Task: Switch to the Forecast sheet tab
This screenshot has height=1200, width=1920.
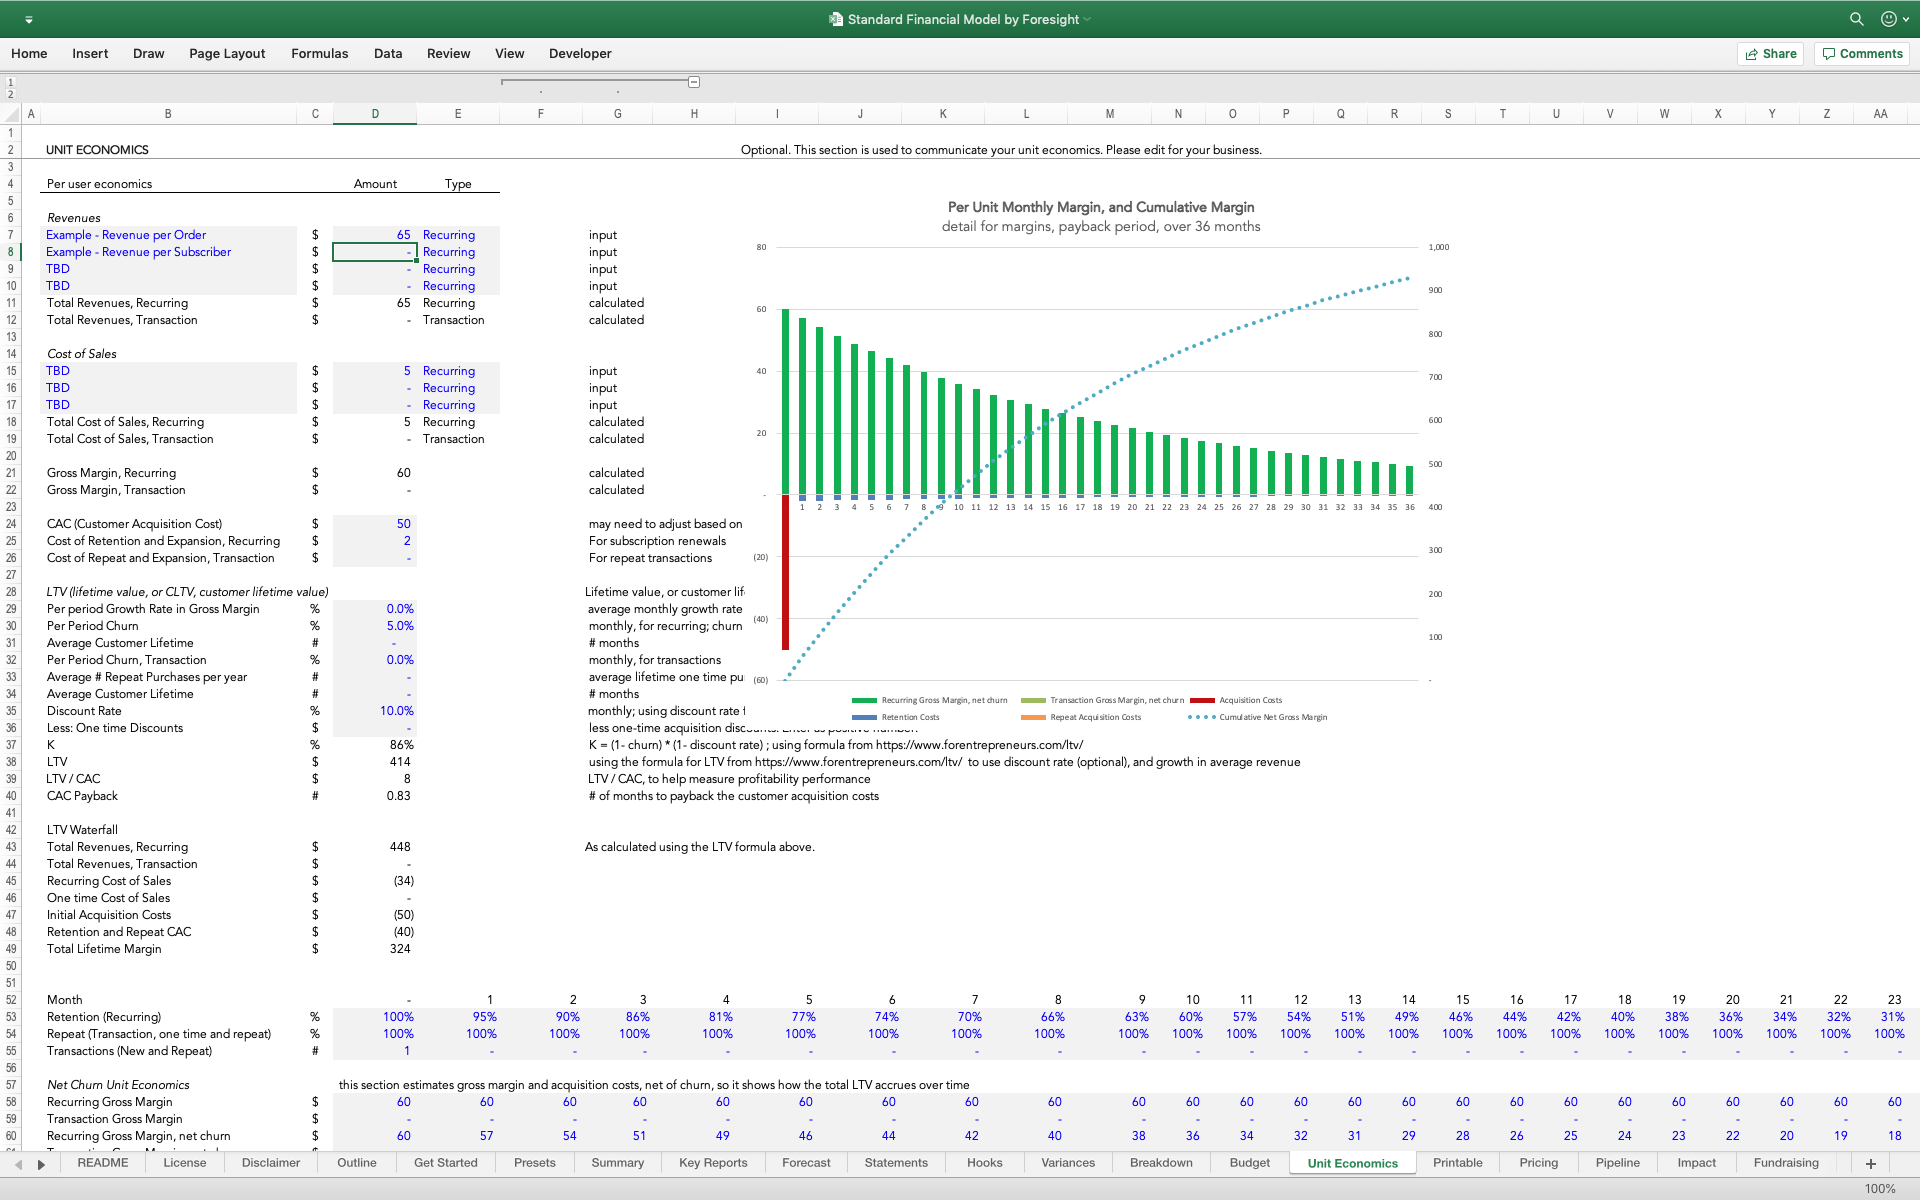Action: click(806, 1163)
